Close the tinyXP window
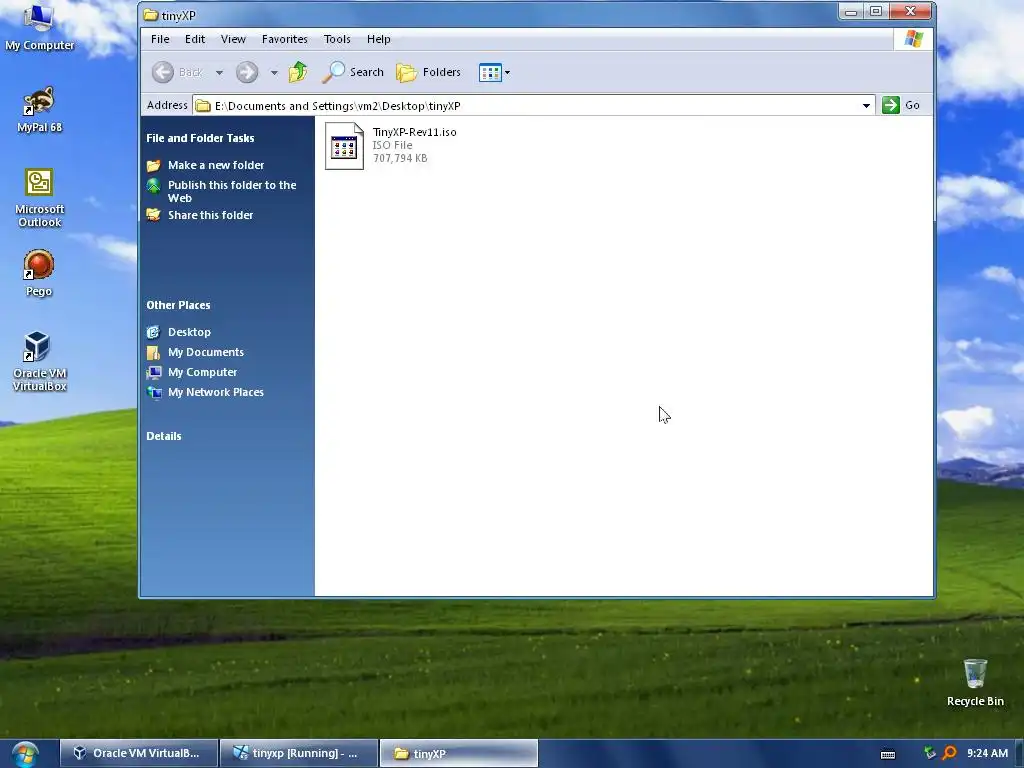Screen dimensions: 1024x768 (x=910, y=11)
